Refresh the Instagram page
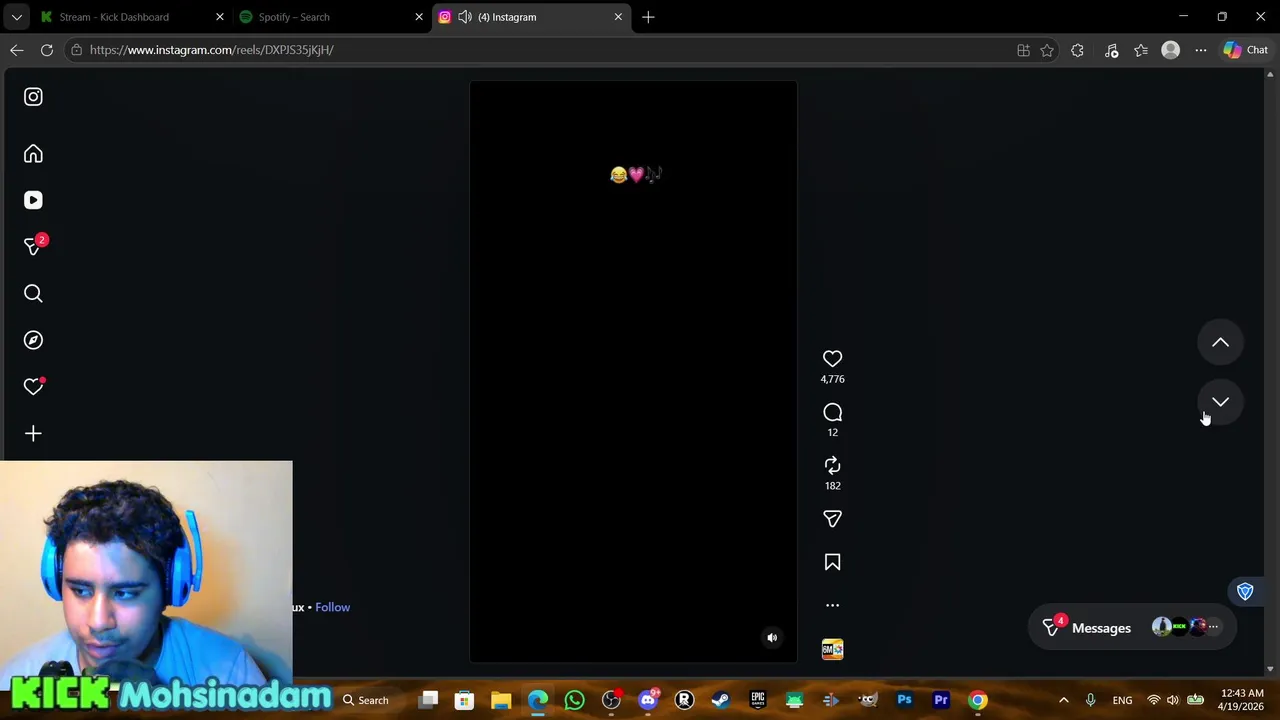The height and width of the screenshot is (720, 1280). coord(47,50)
